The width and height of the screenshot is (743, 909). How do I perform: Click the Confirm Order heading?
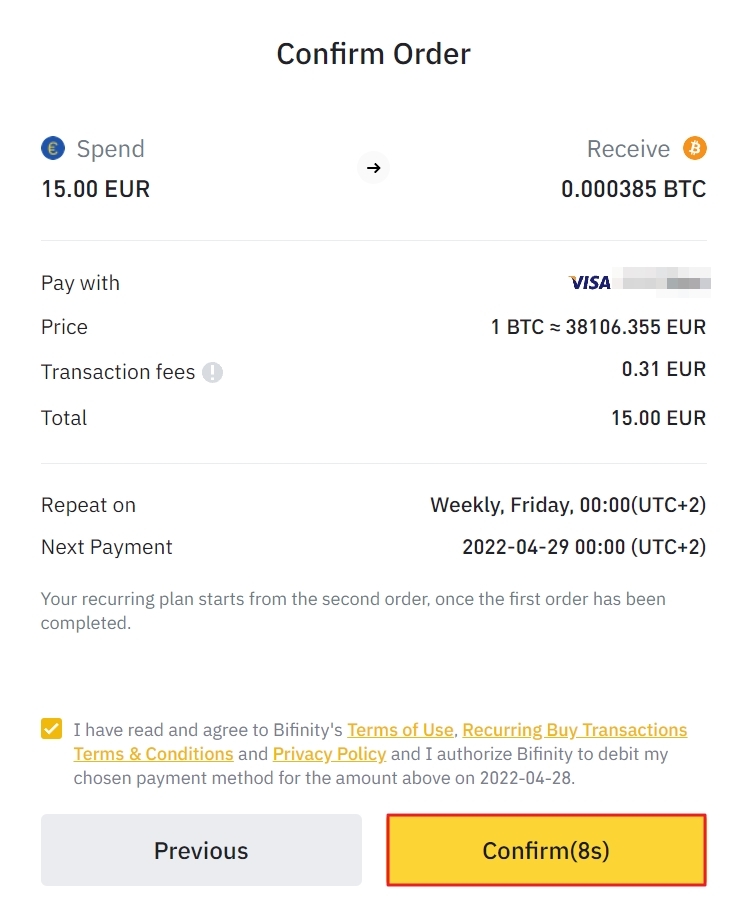(373, 54)
